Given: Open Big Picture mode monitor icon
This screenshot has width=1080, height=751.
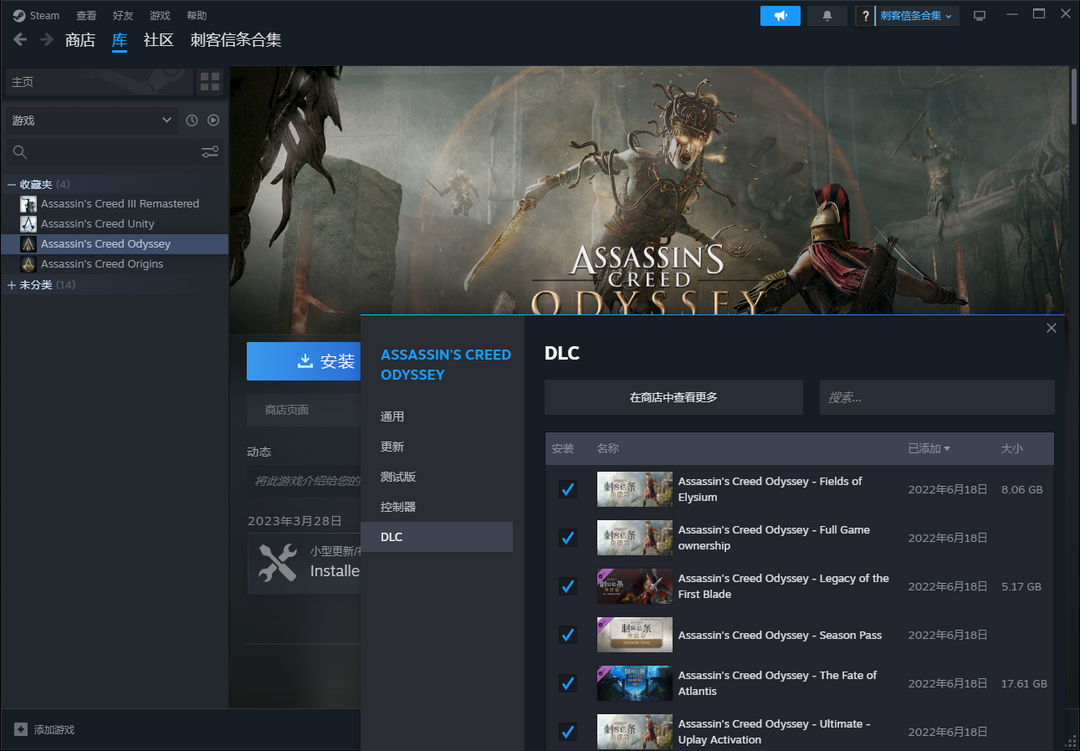Looking at the screenshot, I should click(x=979, y=16).
